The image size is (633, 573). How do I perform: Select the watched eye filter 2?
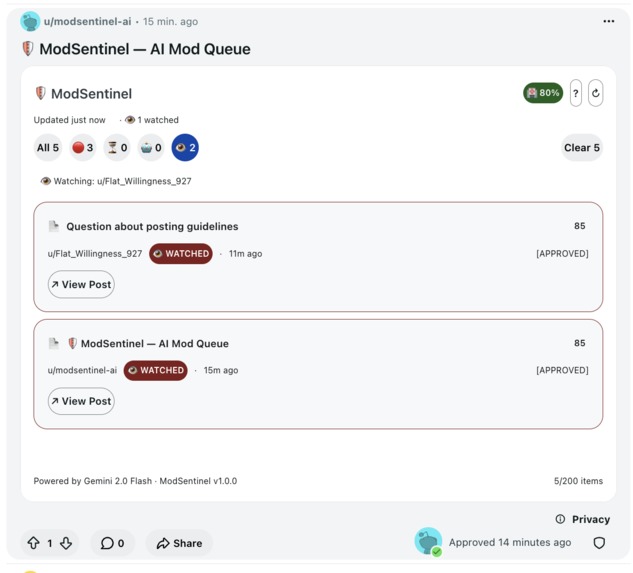pos(185,148)
